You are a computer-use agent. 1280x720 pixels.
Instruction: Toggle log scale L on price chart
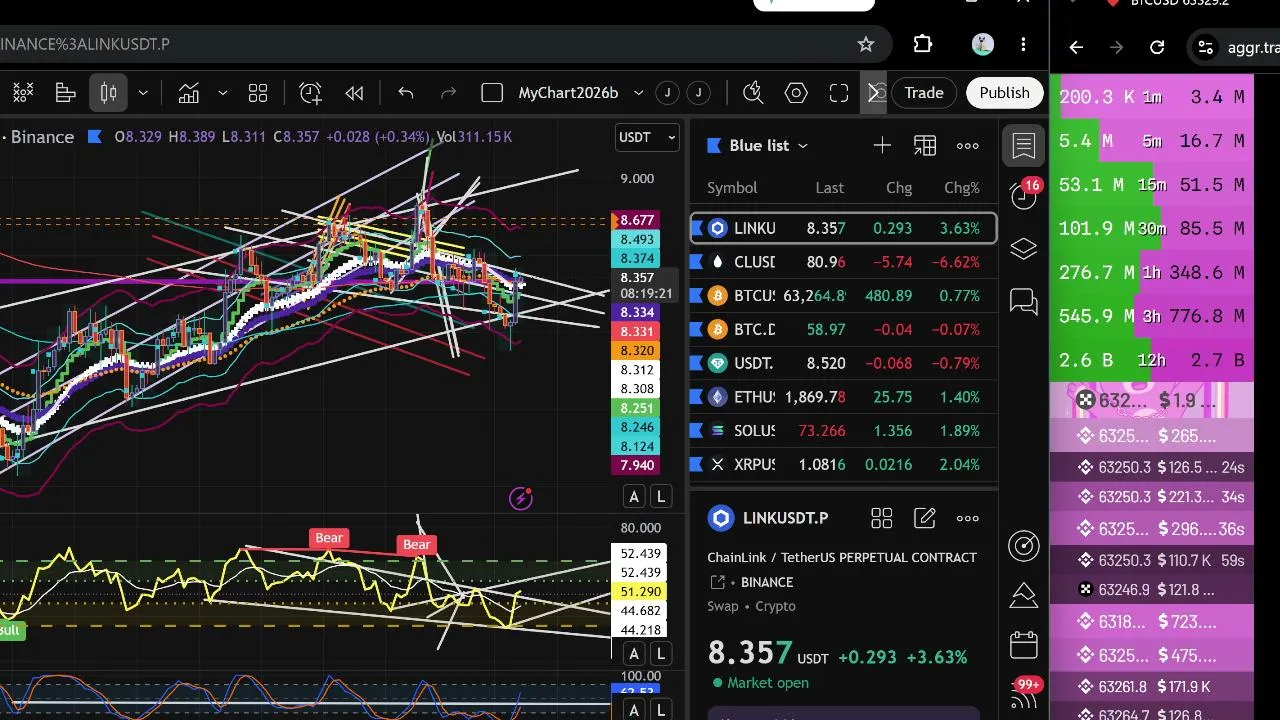(661, 496)
